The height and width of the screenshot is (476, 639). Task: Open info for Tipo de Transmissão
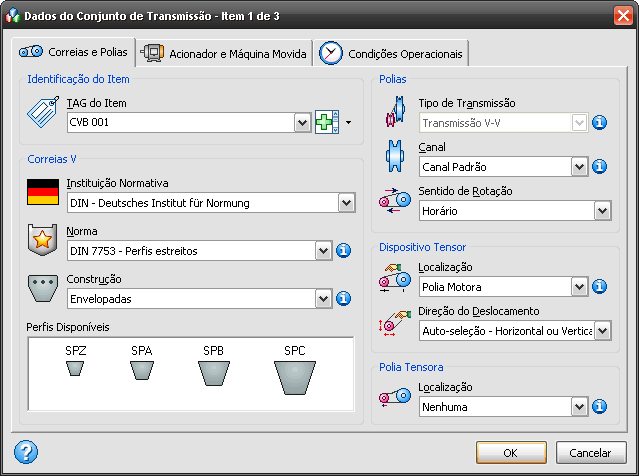click(x=599, y=123)
